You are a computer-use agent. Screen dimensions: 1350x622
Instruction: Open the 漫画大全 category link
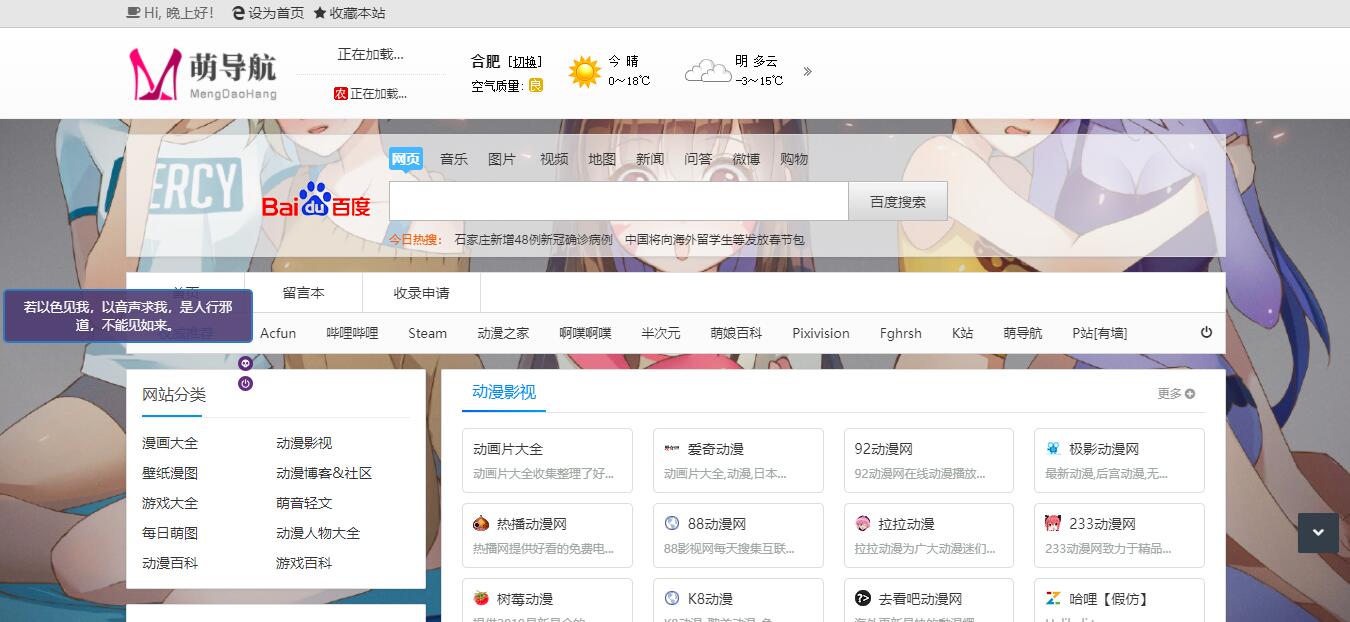coord(170,443)
